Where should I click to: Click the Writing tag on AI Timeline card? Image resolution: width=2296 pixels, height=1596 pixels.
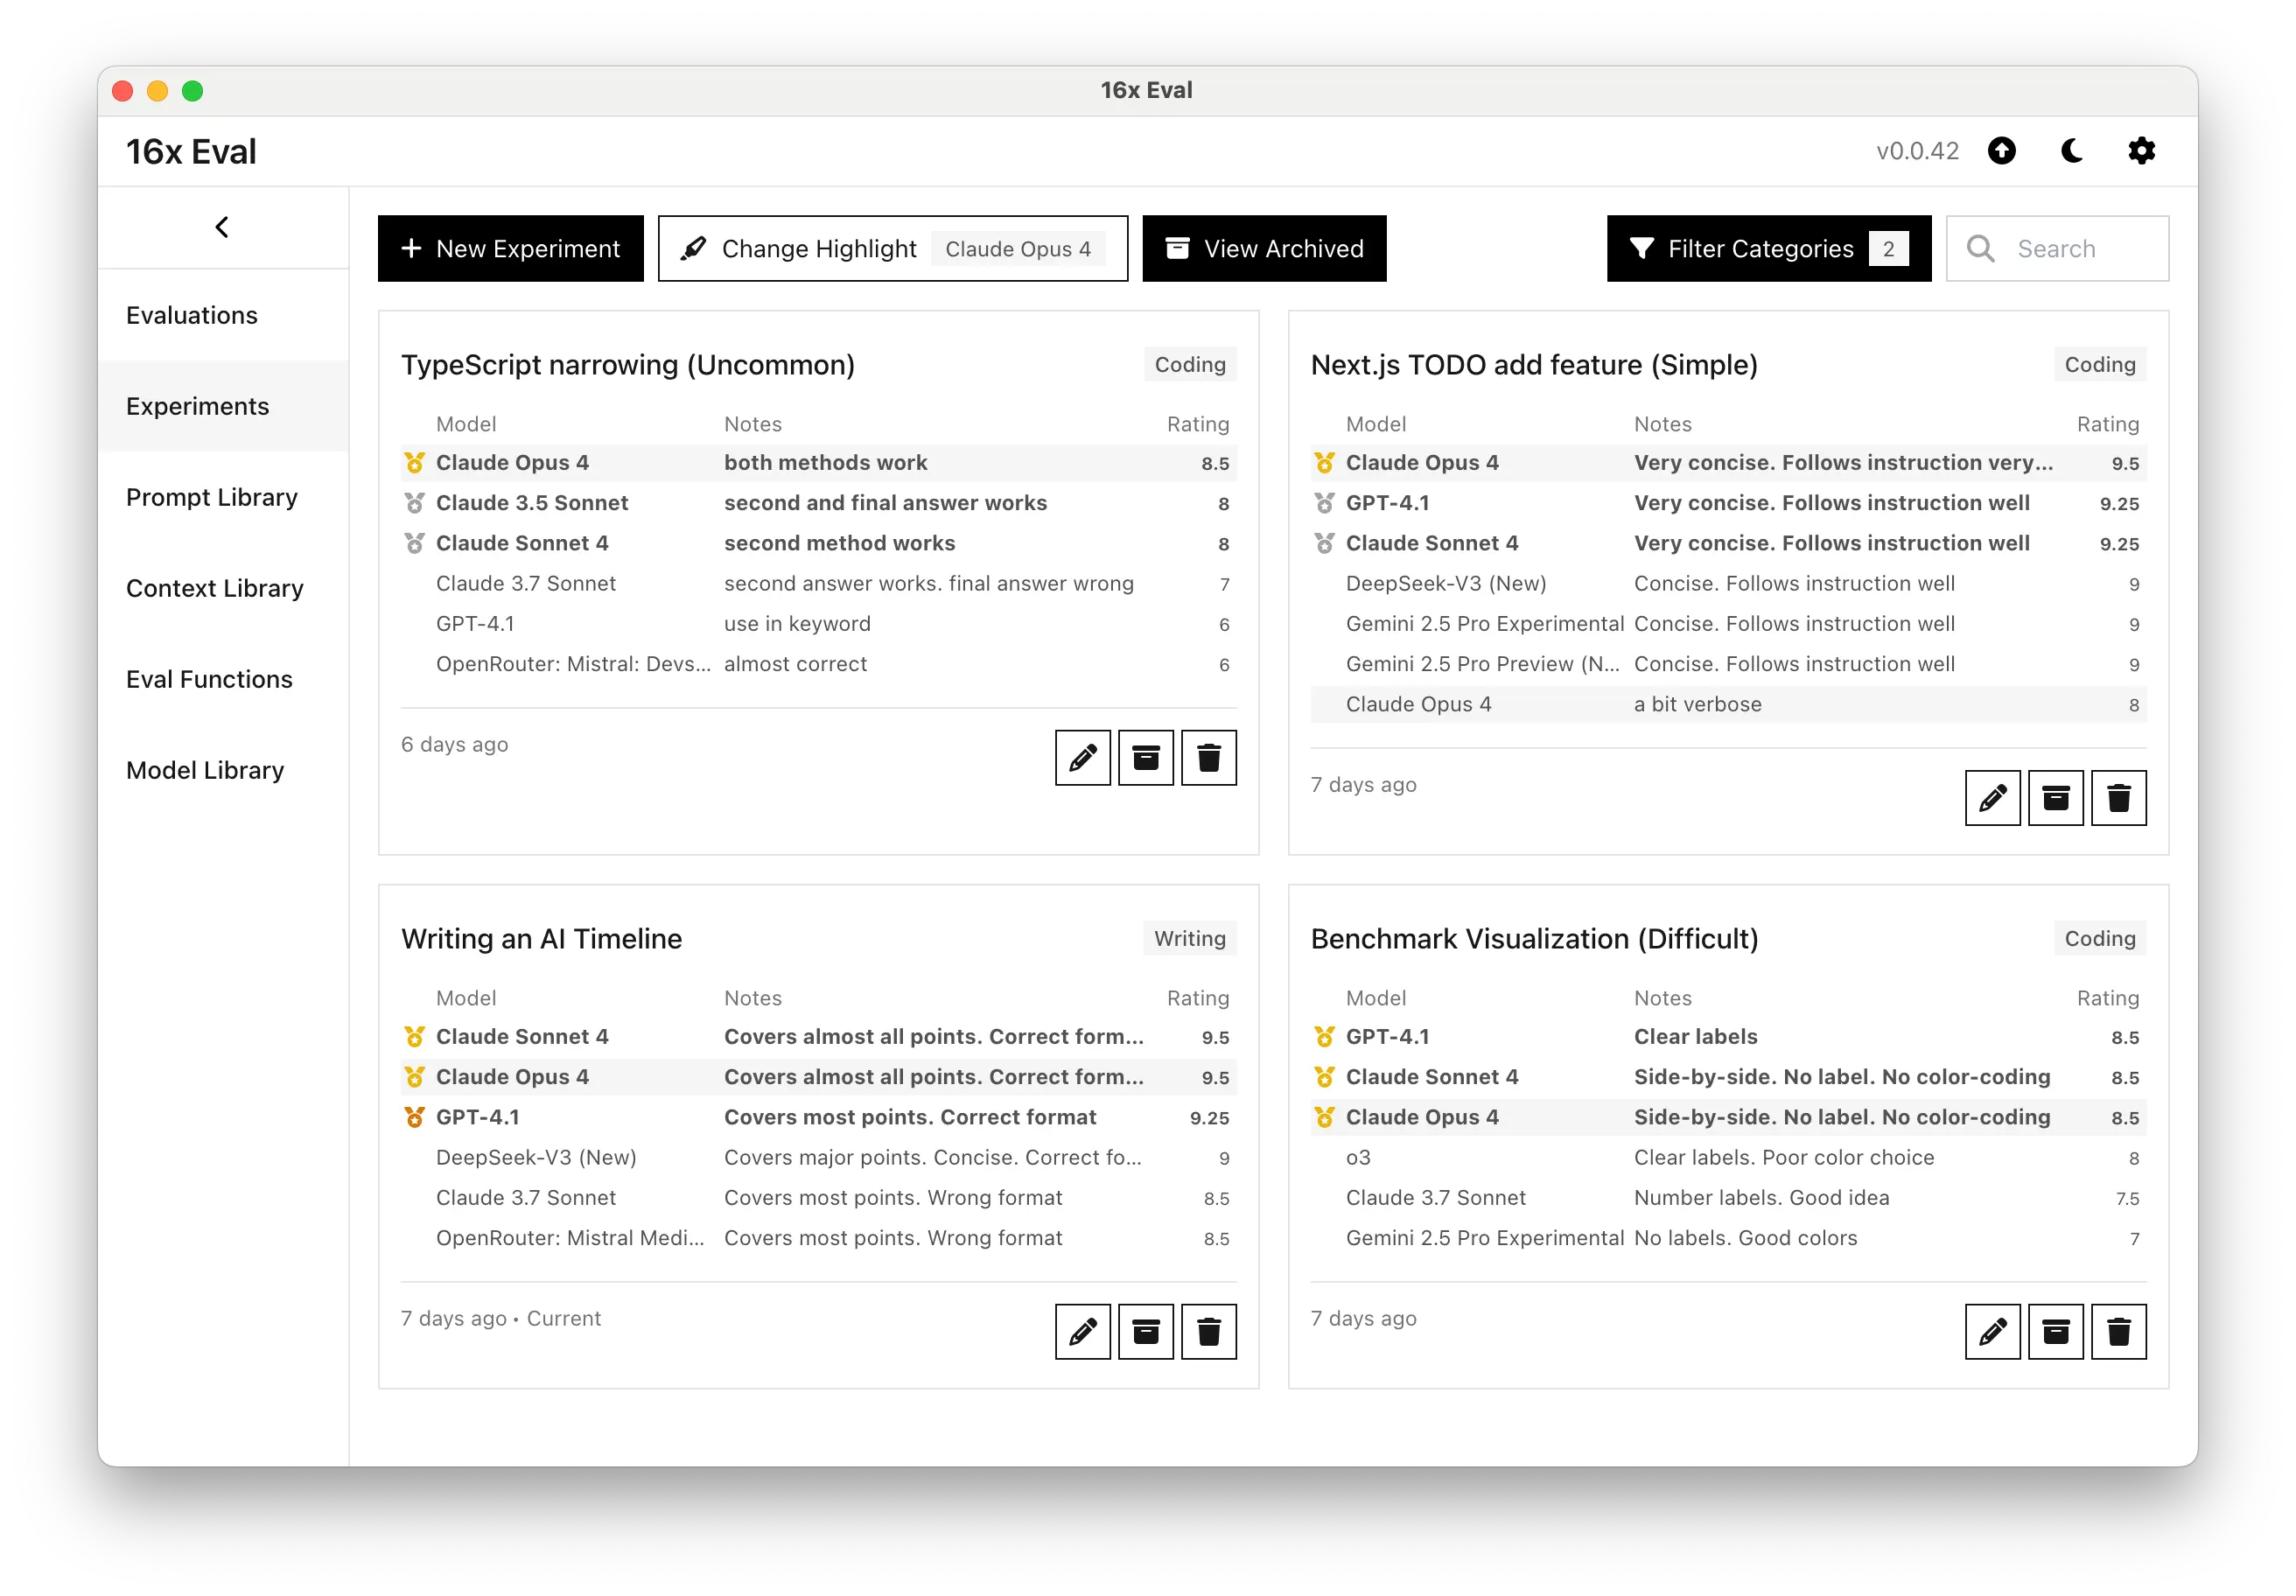tap(1190, 938)
